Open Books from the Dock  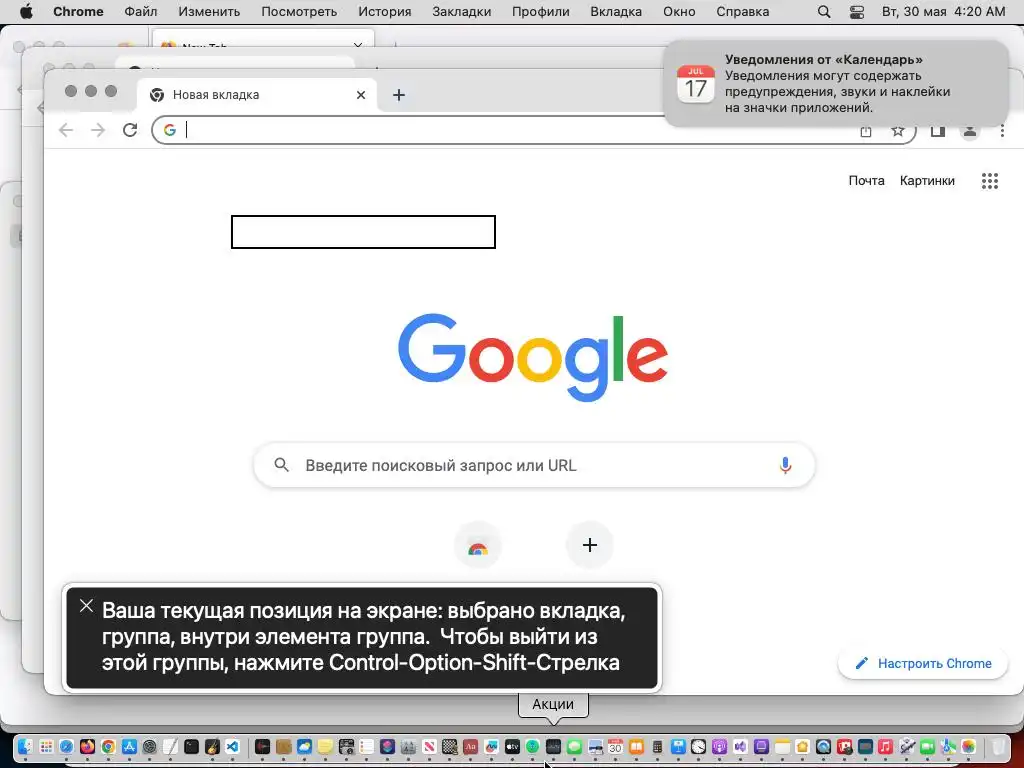(x=636, y=746)
